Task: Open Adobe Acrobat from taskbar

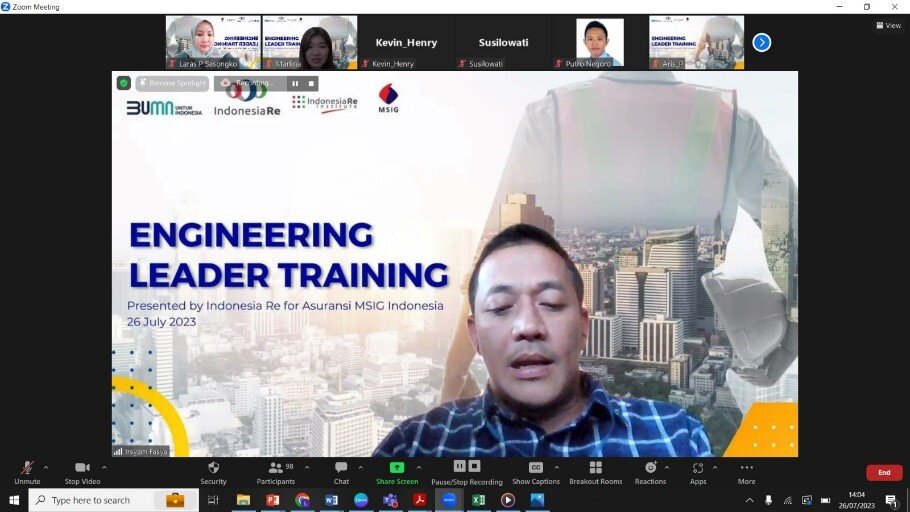Action: (x=420, y=500)
